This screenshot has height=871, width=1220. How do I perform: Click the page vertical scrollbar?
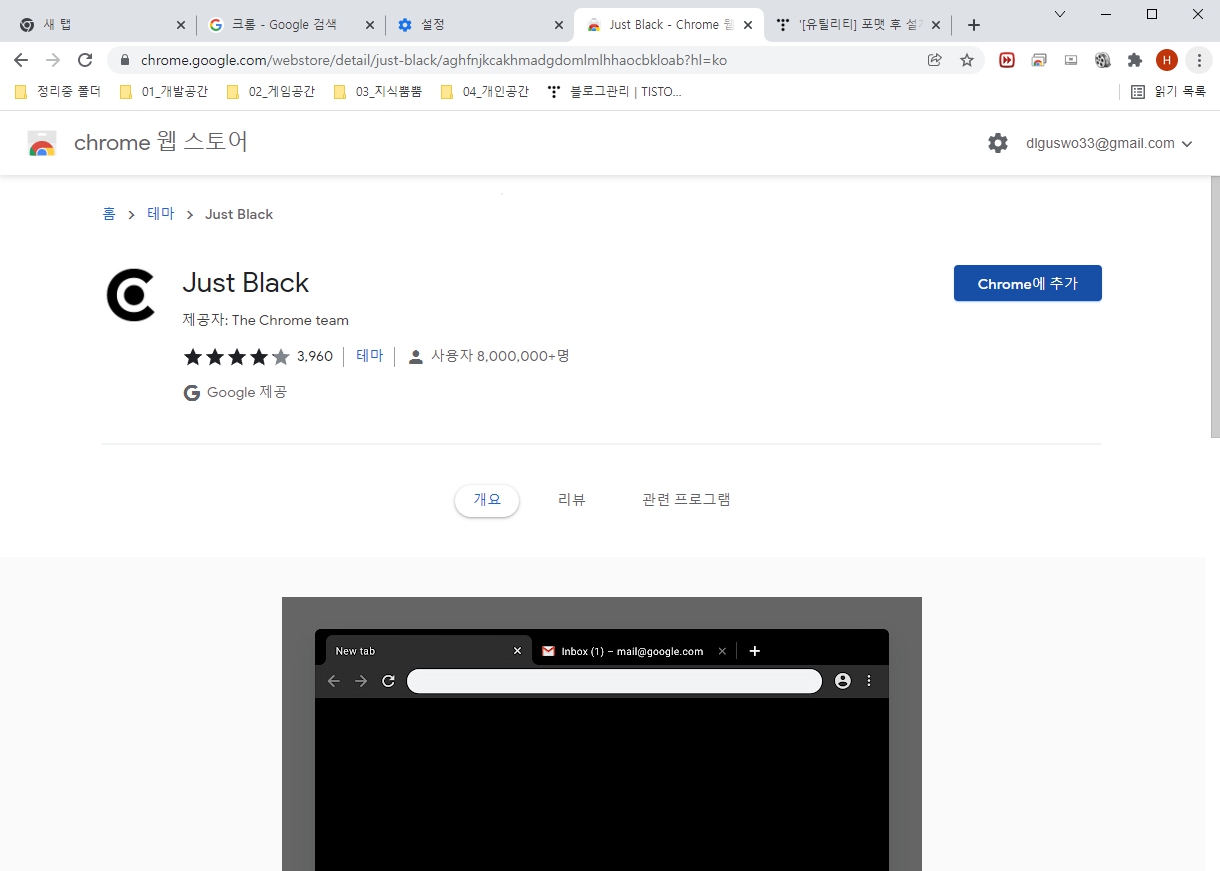click(1214, 307)
